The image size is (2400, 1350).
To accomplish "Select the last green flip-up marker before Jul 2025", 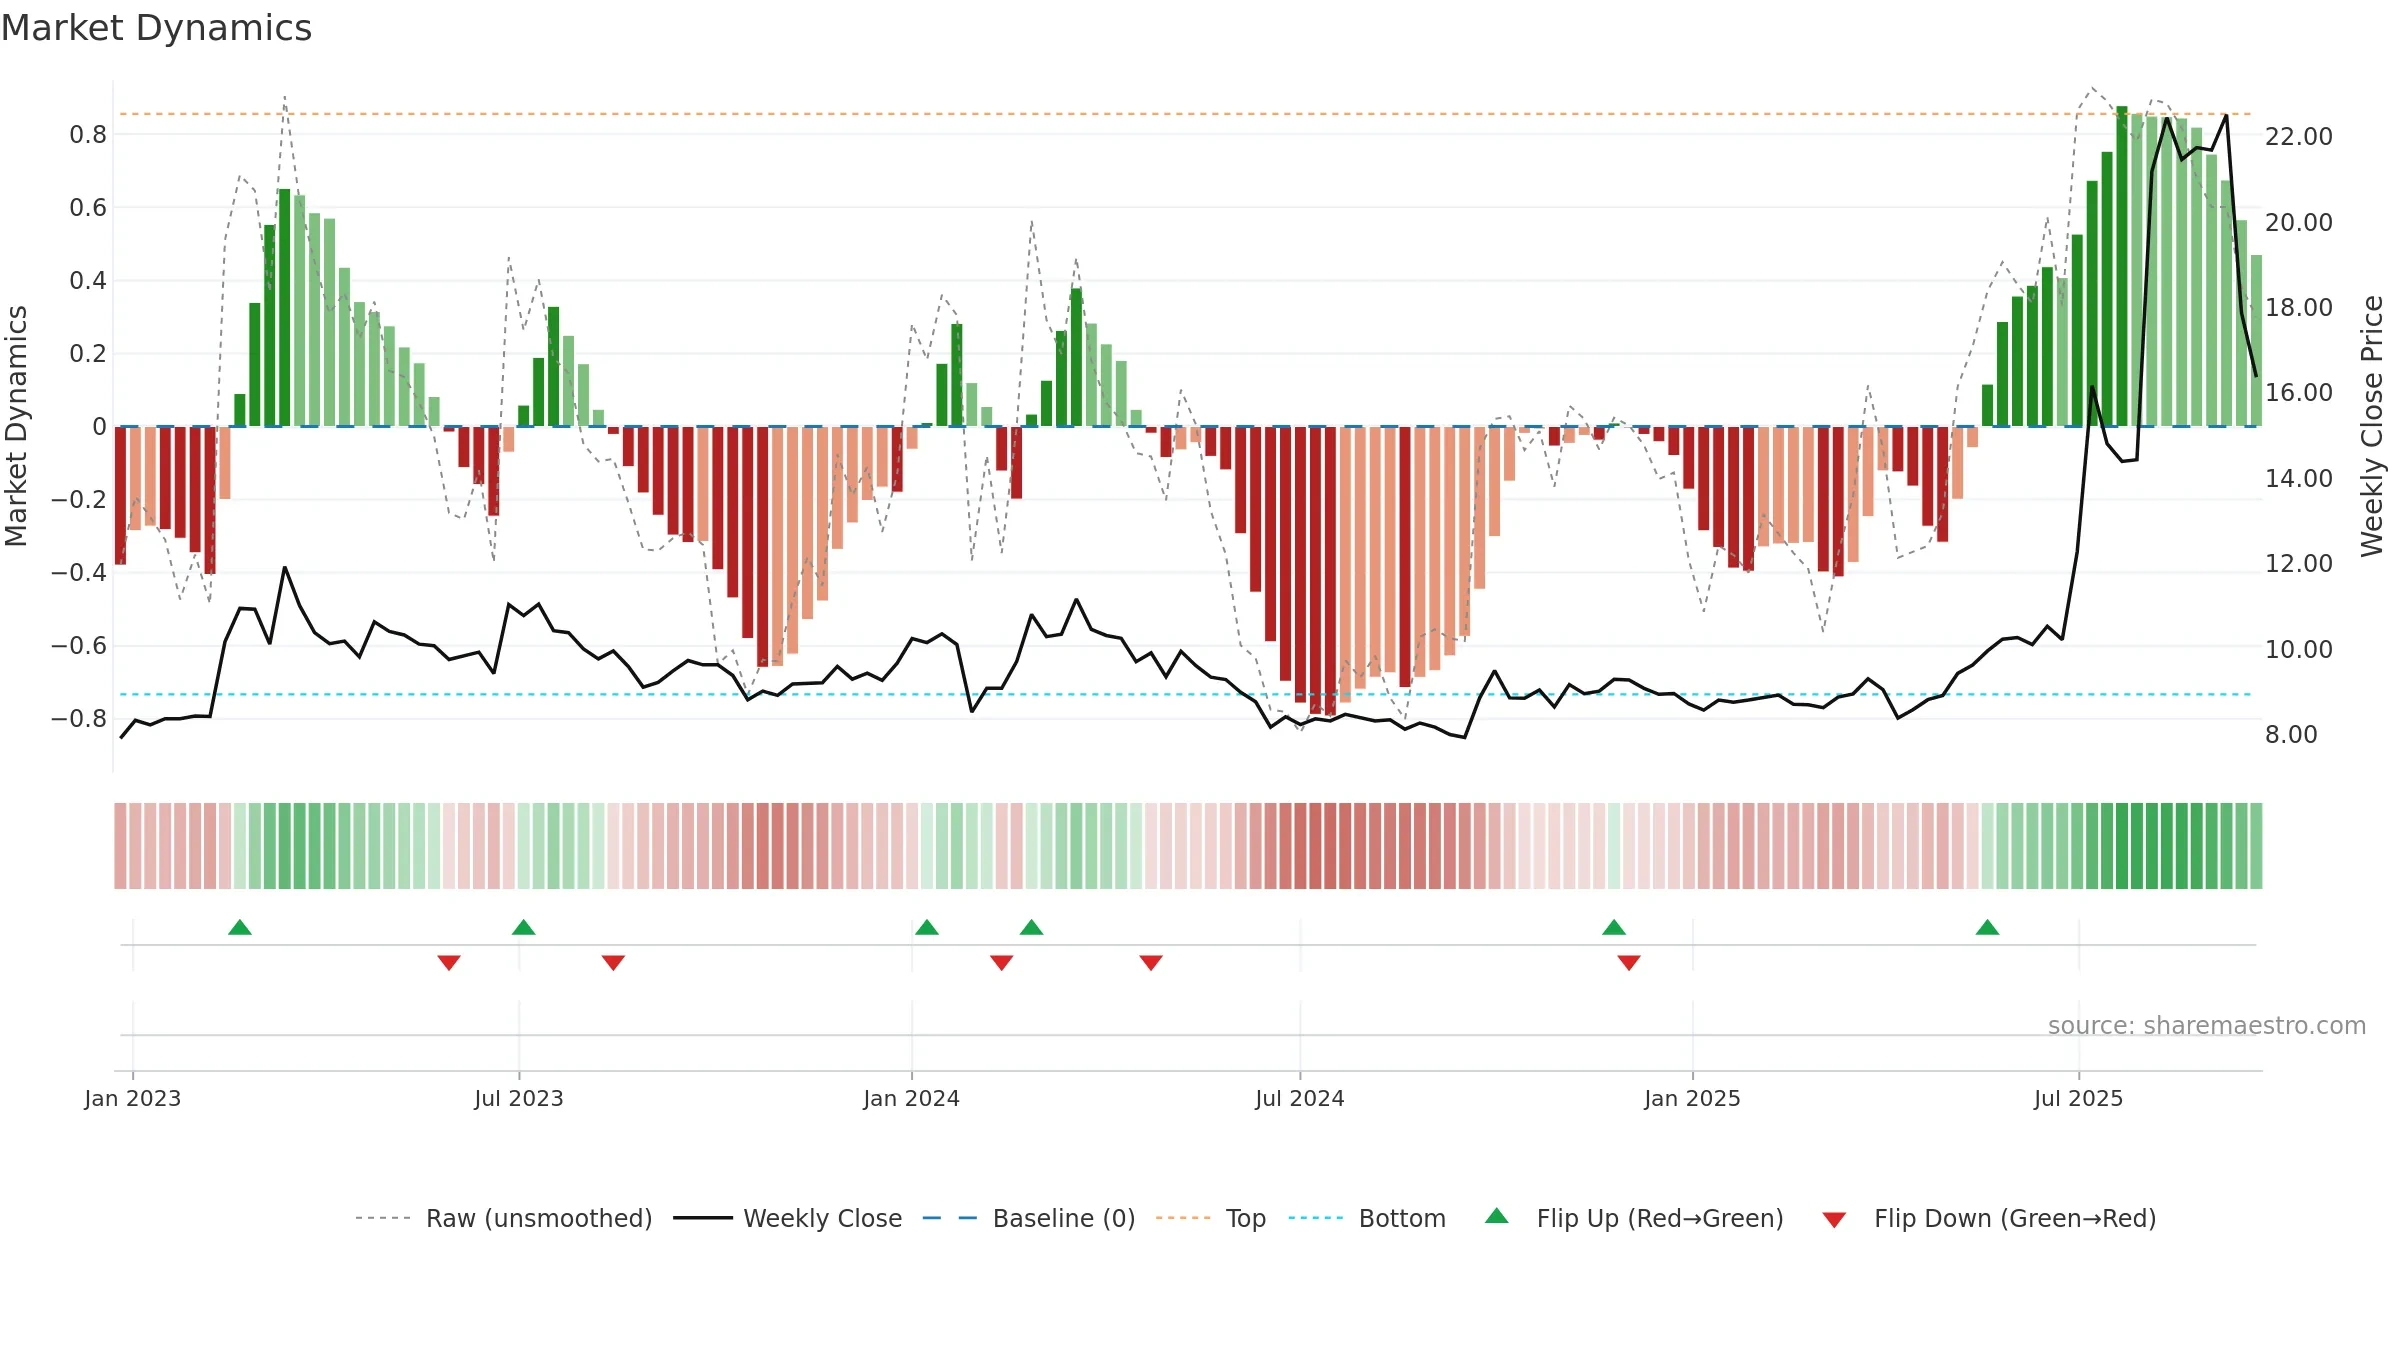I will click(x=1988, y=927).
